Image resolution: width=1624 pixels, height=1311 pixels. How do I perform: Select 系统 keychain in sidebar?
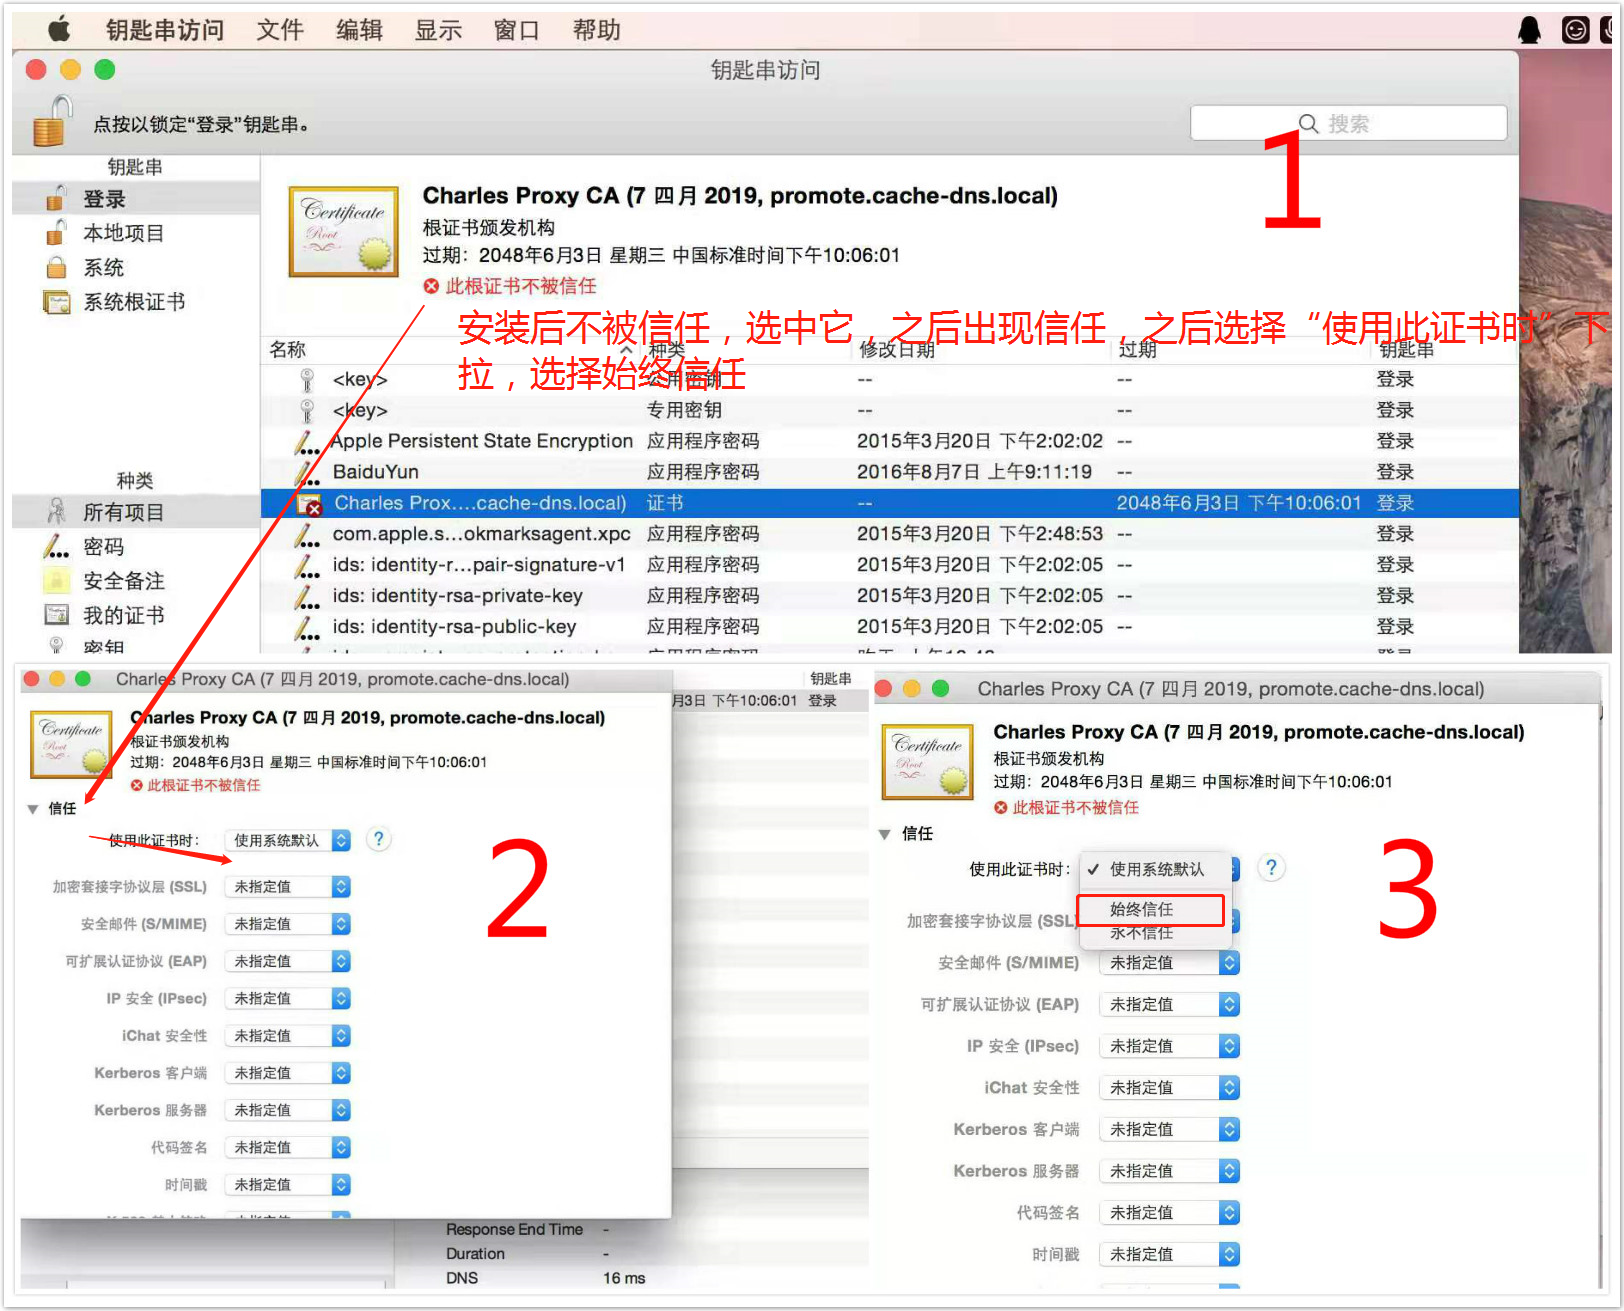tap(136, 268)
